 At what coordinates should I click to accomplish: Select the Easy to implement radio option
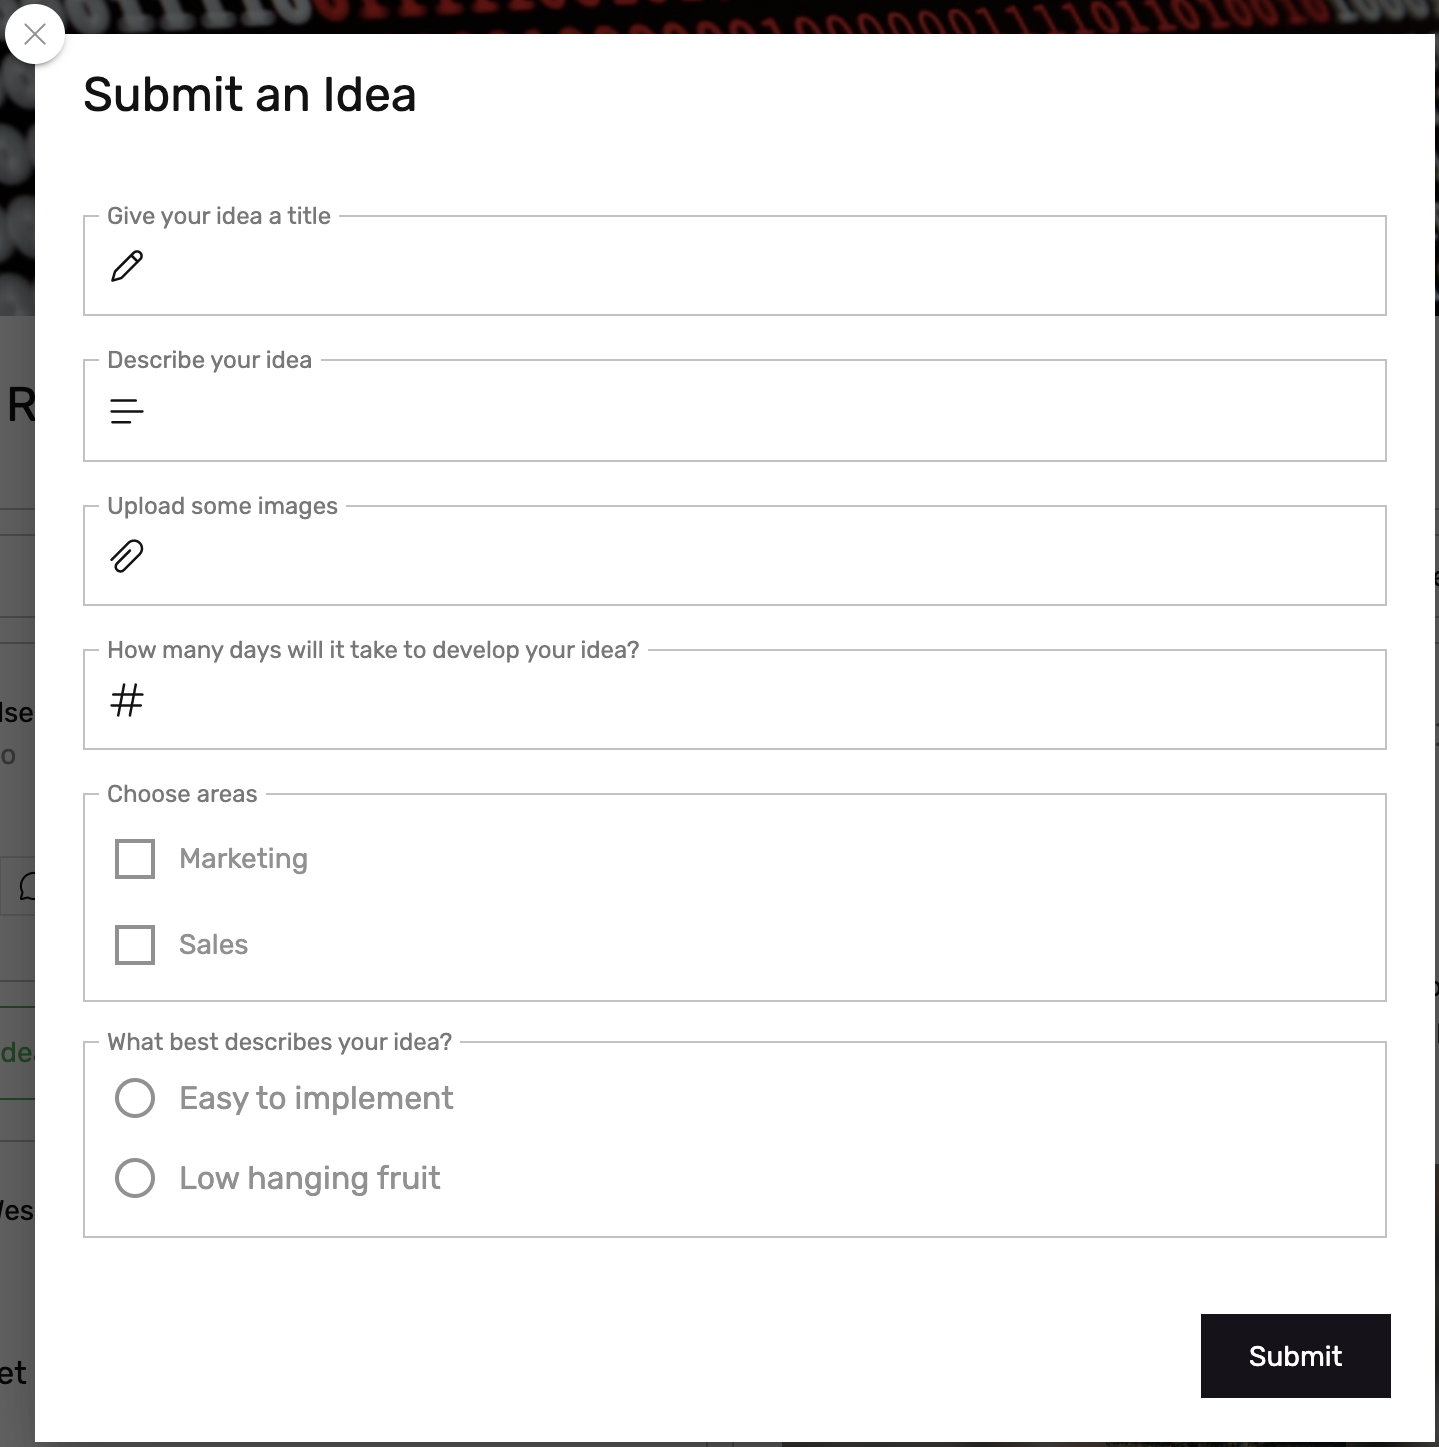[135, 1098]
